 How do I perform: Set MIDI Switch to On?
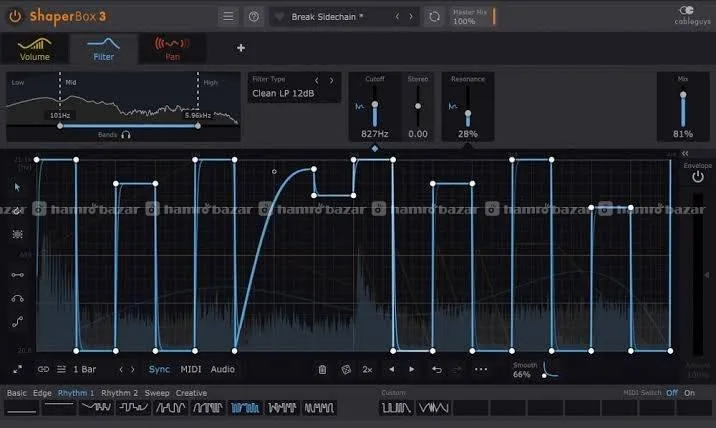689,393
